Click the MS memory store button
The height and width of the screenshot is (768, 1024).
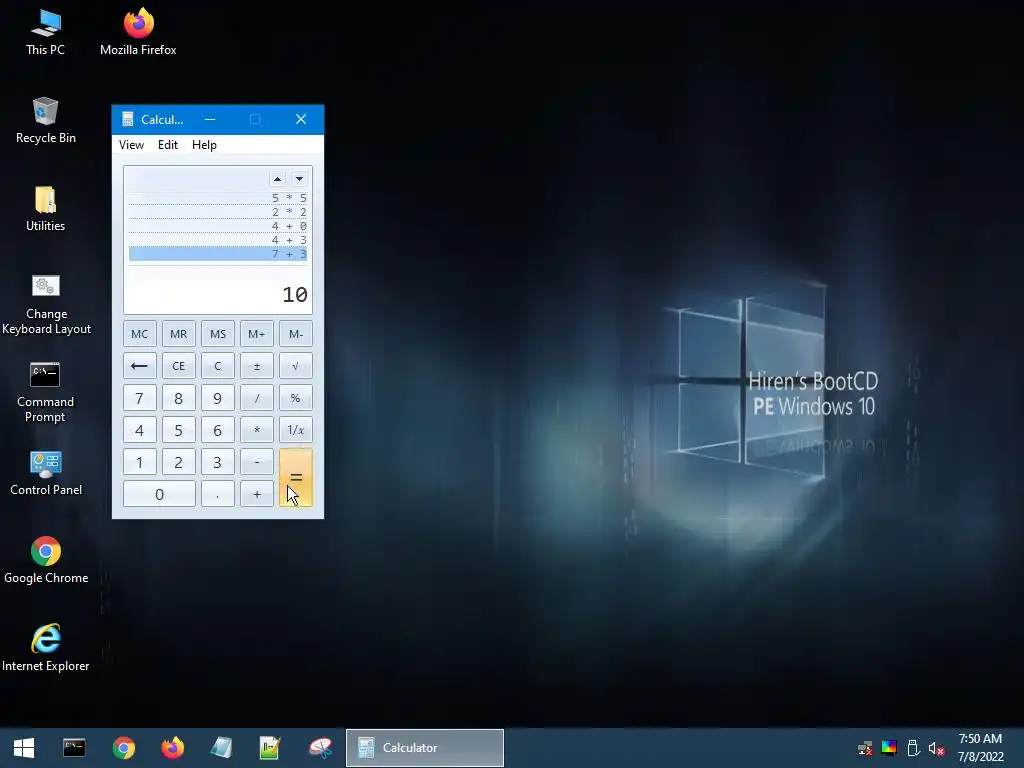coord(217,334)
